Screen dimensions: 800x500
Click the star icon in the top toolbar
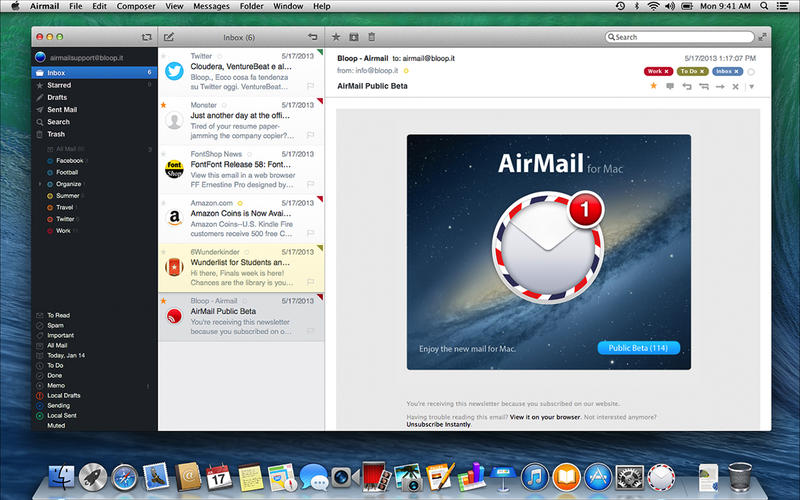click(x=336, y=37)
